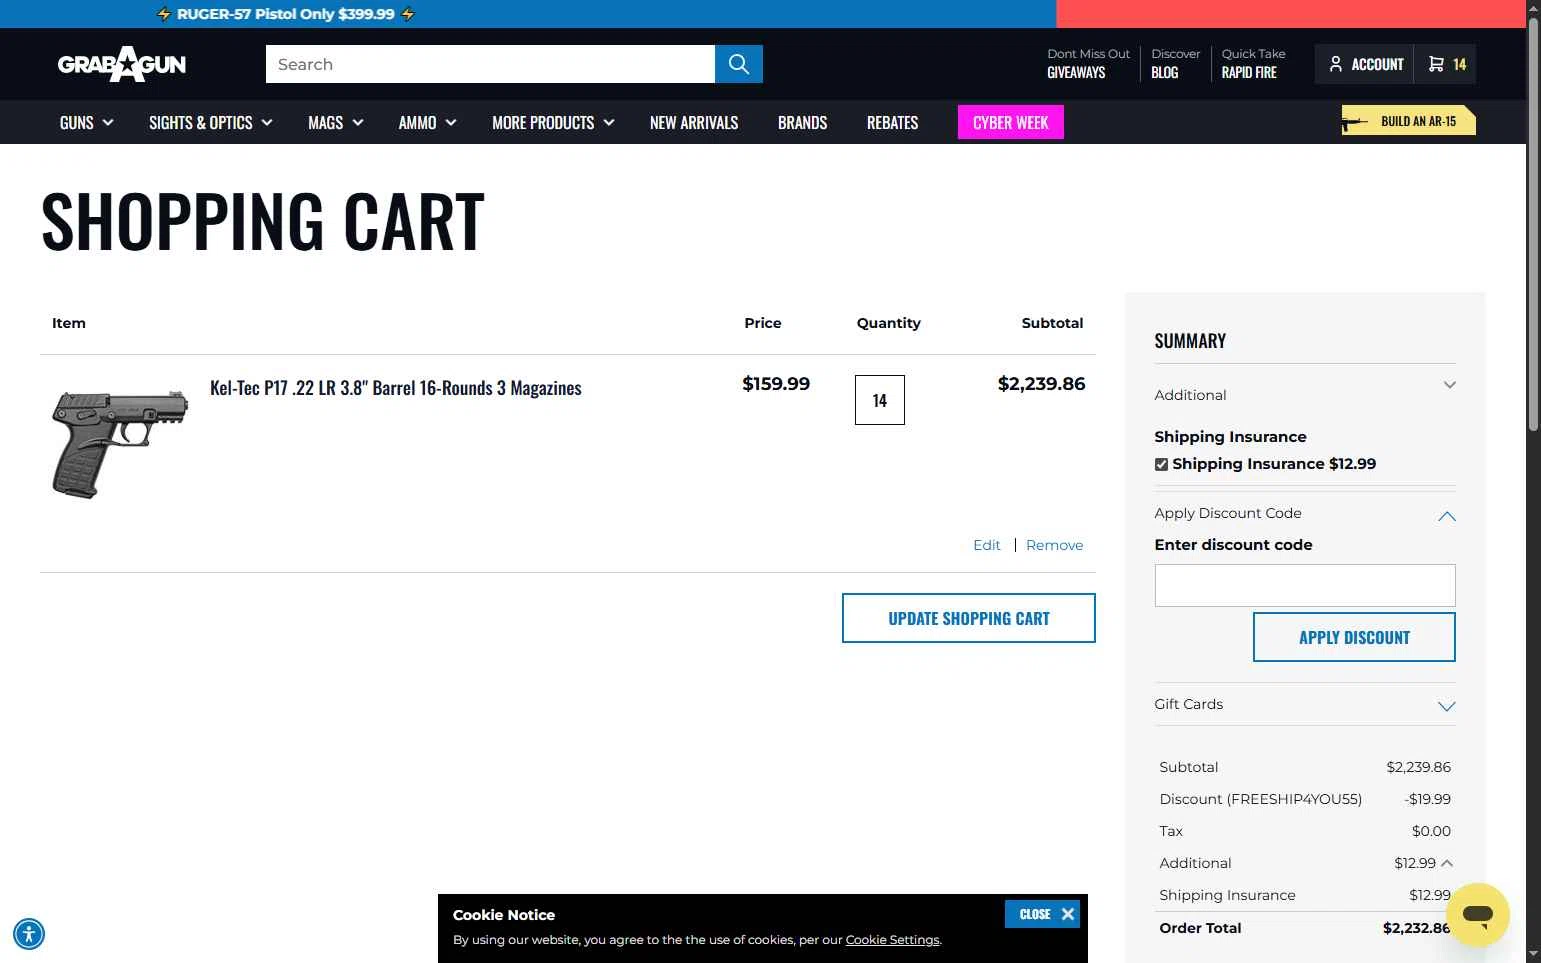Open Quick Take Rapid Fire
The height and width of the screenshot is (963, 1541).
[x=1253, y=63]
